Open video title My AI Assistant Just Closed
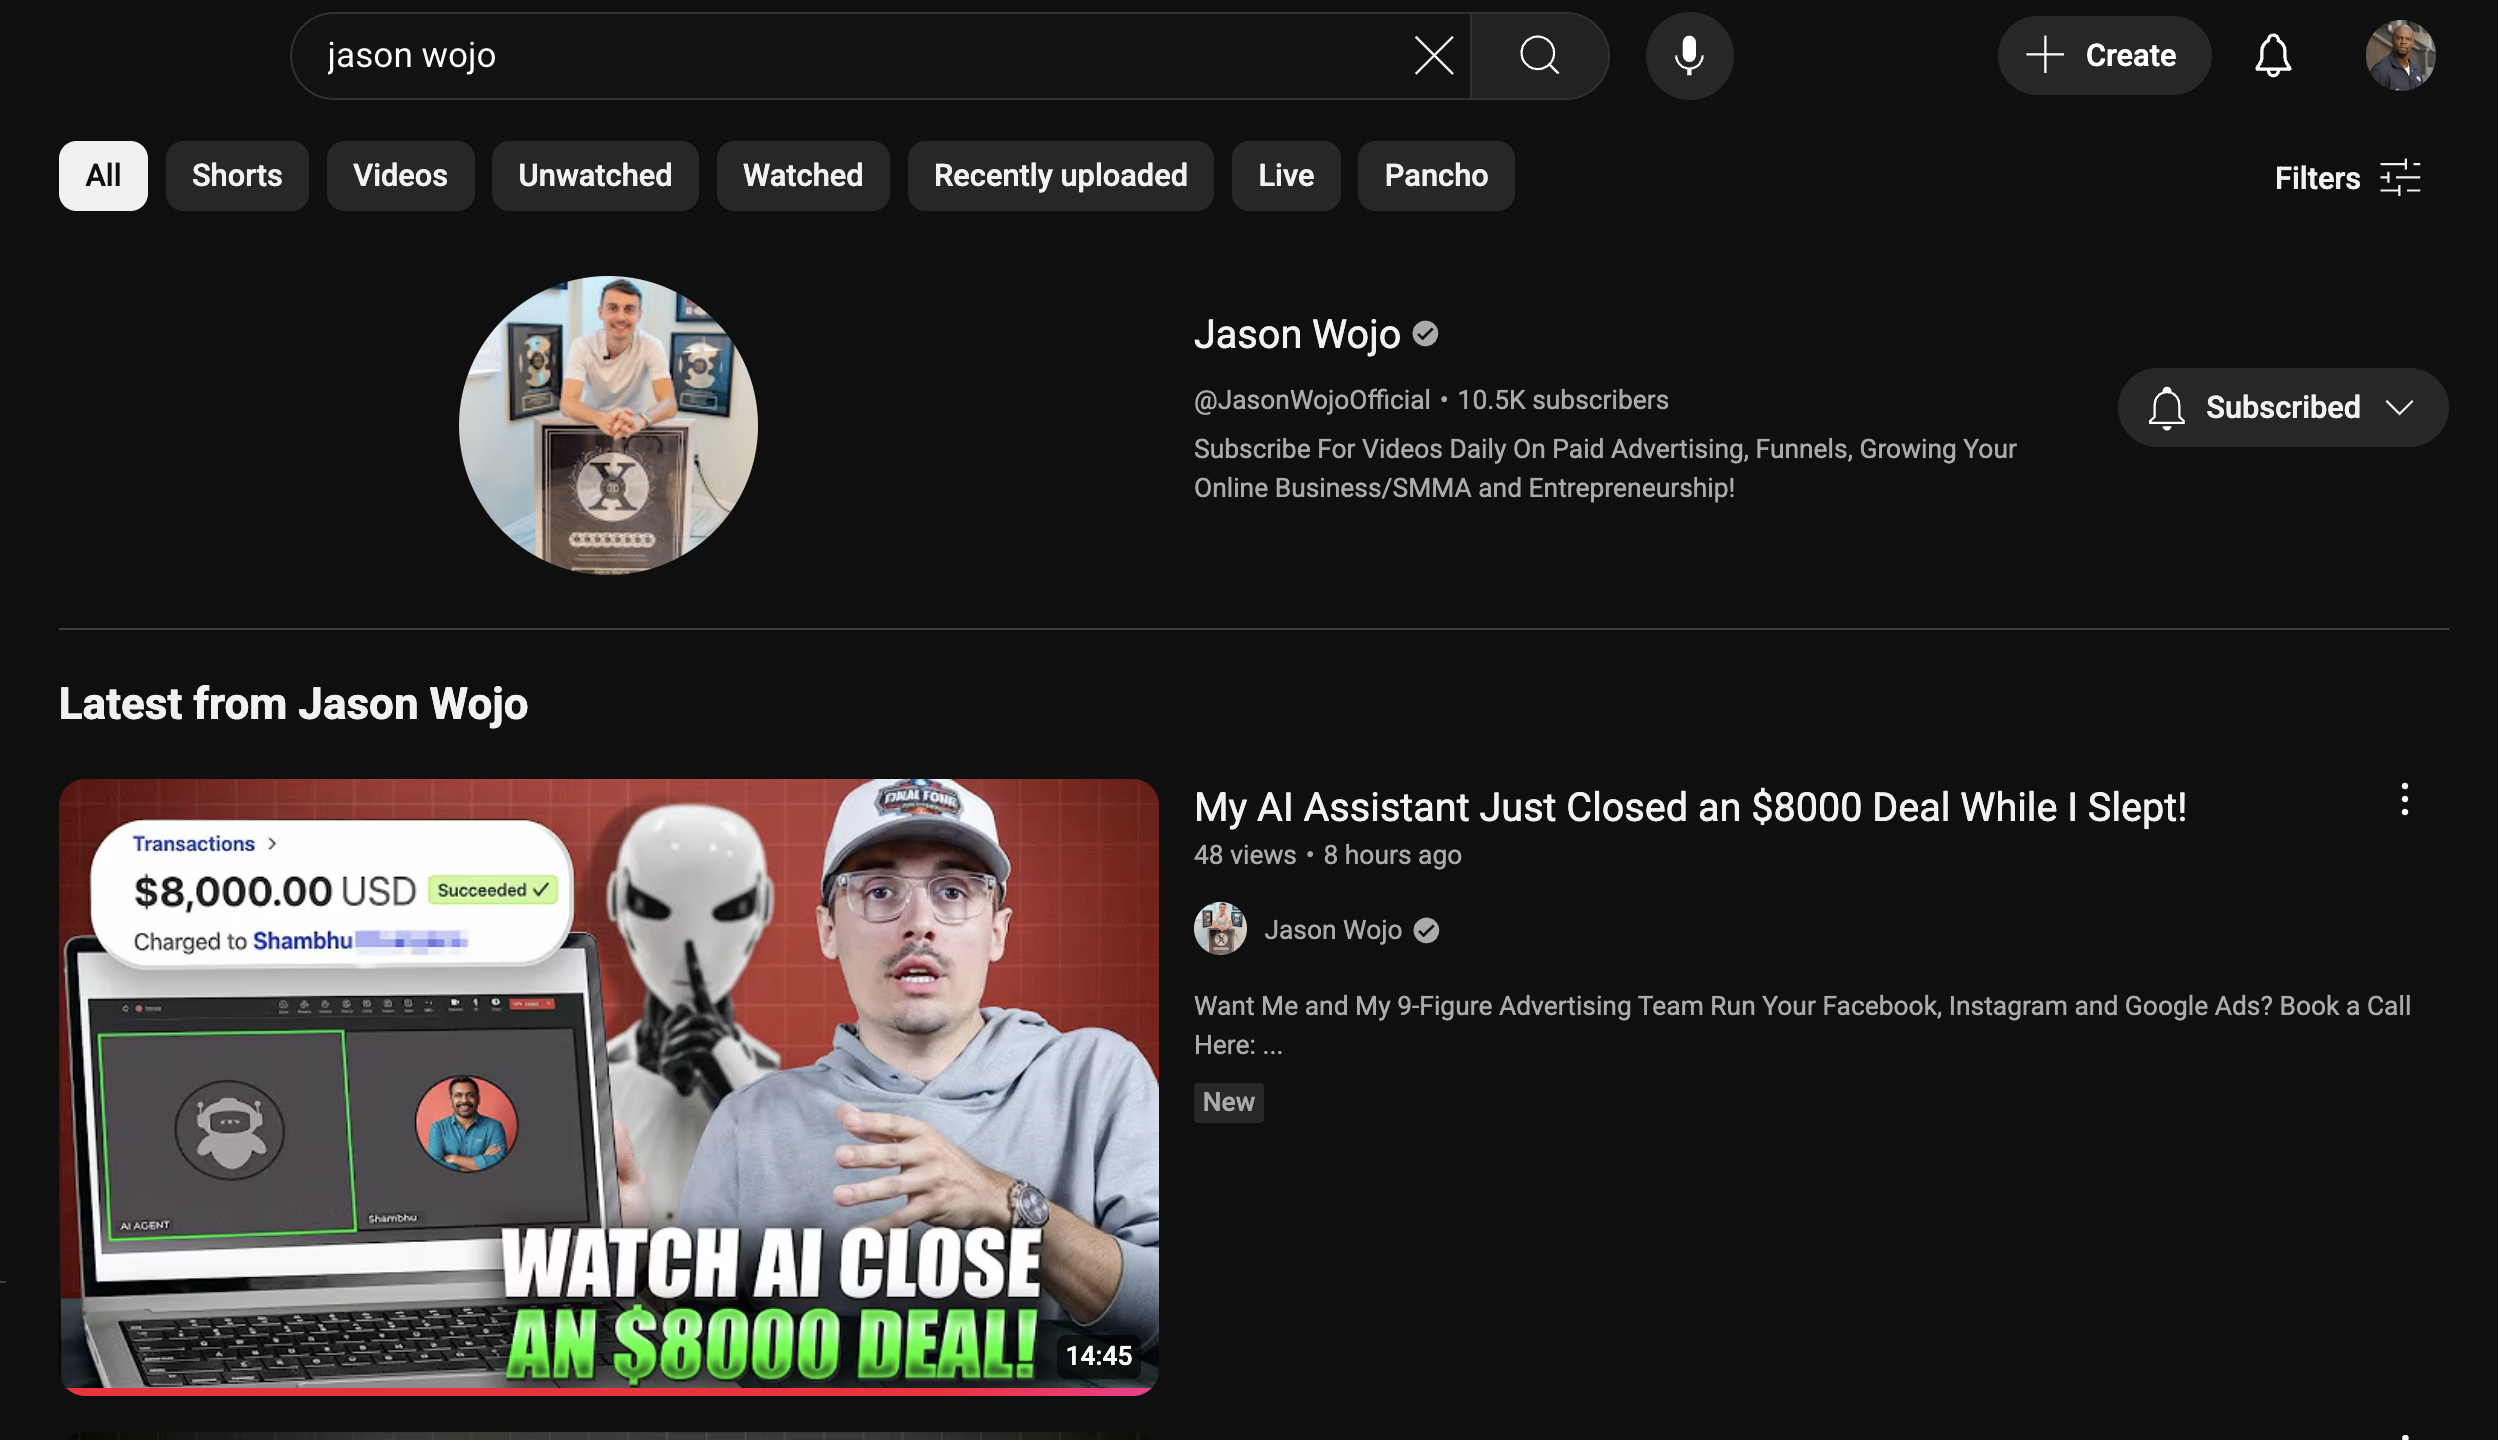2498x1440 pixels. tap(1690, 807)
